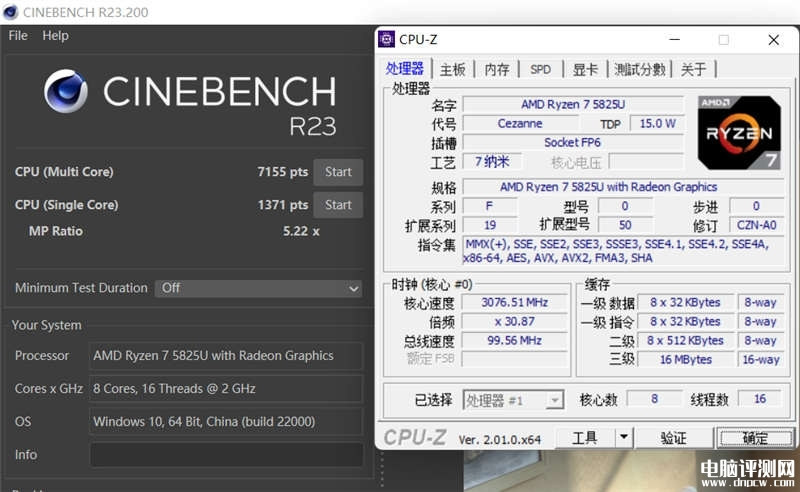
Task: Click the AMD Ryzen 7 logo badge
Action: [x=739, y=133]
